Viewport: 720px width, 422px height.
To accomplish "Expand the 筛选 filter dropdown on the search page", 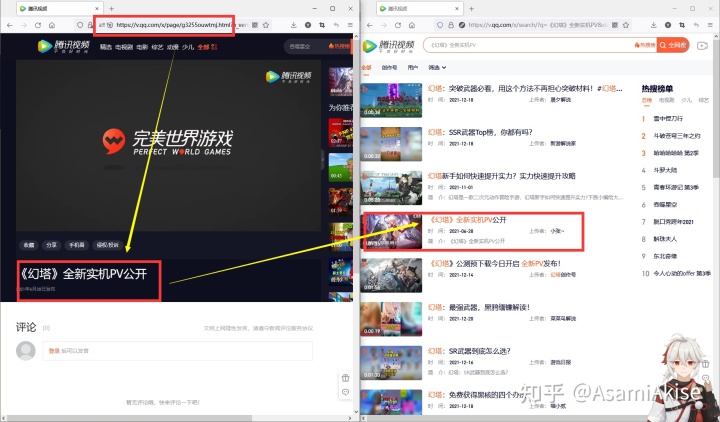I will [437, 68].
